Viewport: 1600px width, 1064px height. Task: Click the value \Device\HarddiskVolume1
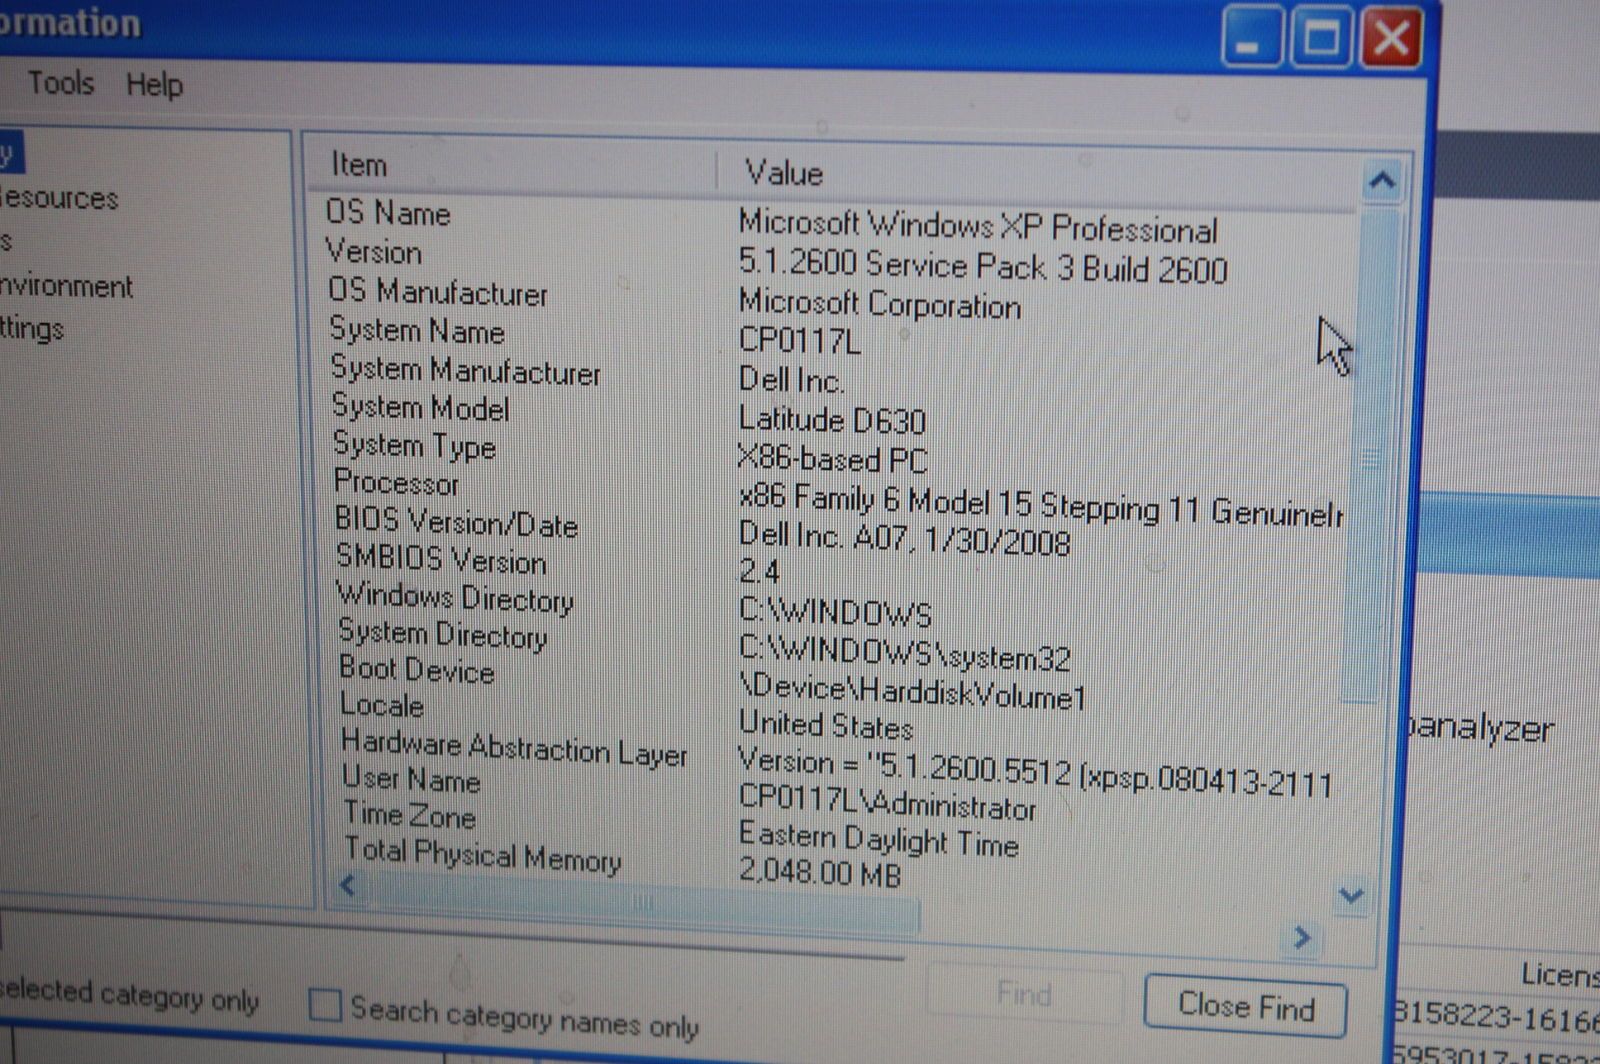click(912, 691)
